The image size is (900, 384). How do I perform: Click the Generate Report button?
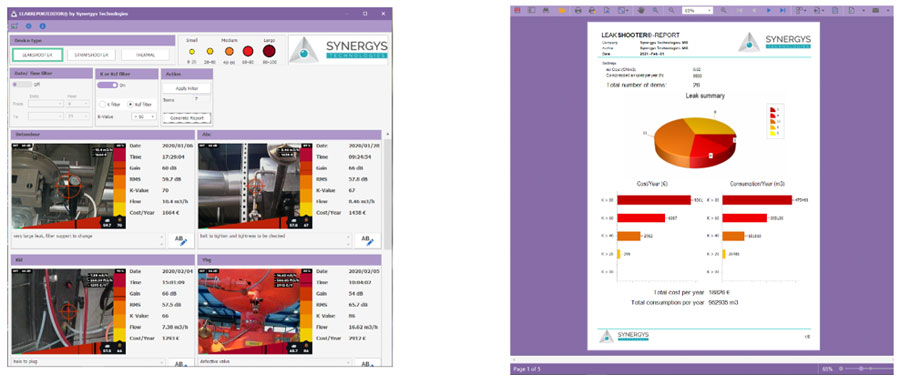tap(186, 118)
